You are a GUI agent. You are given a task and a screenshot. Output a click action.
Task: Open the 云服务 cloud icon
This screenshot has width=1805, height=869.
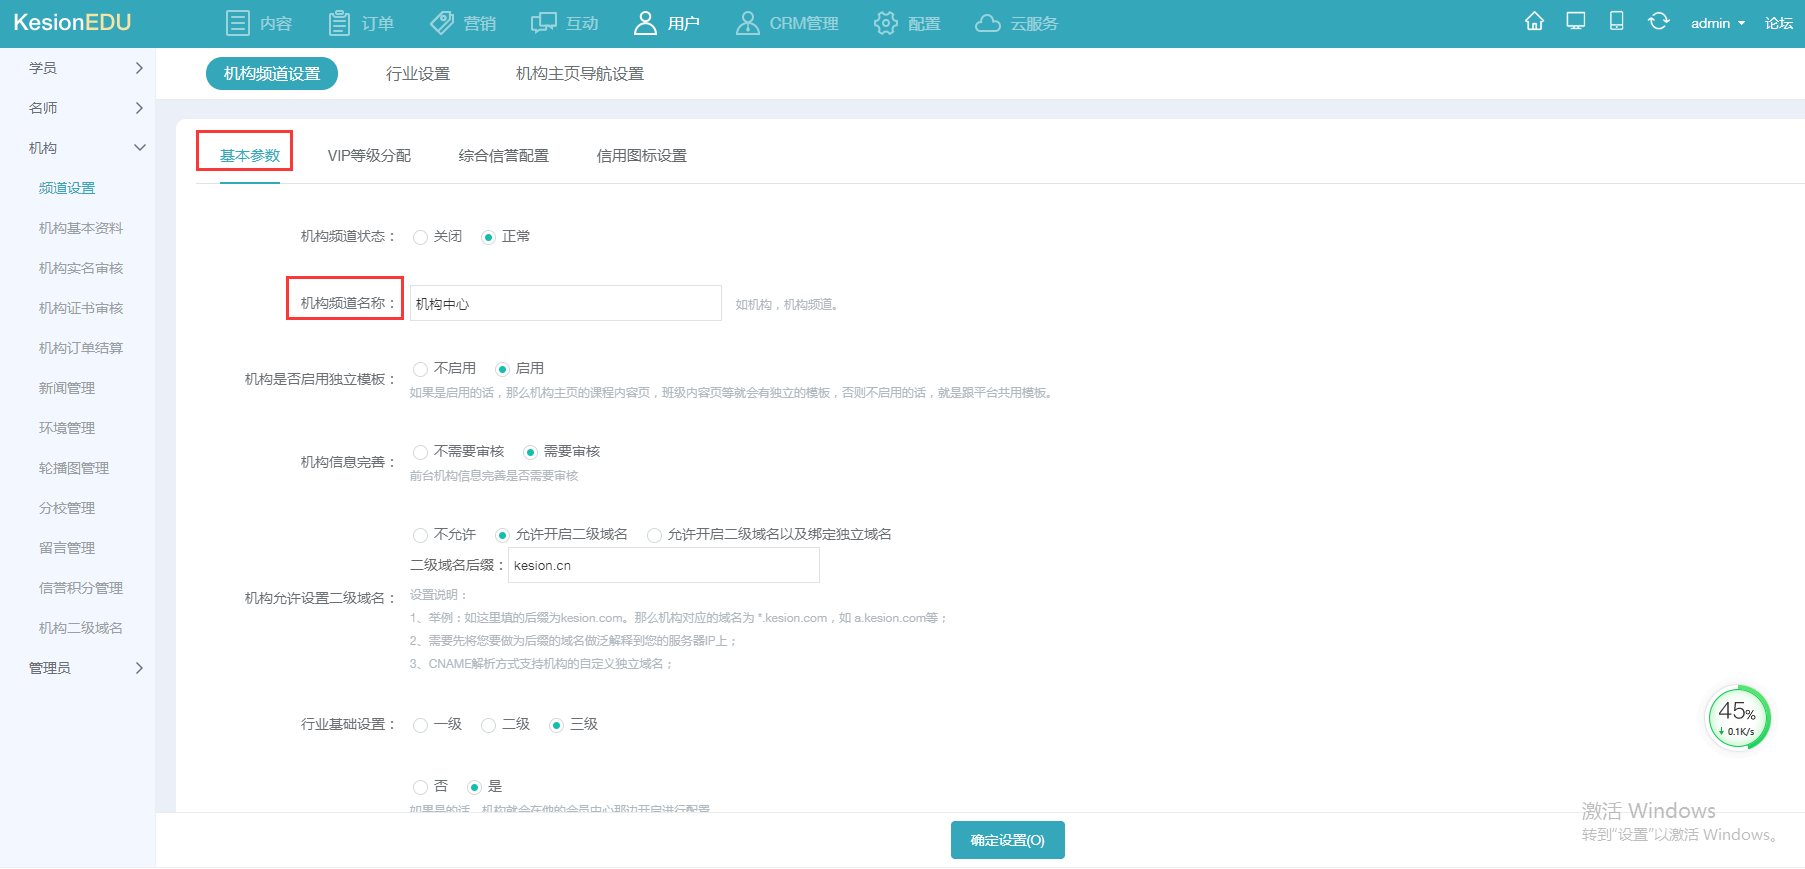coord(988,23)
